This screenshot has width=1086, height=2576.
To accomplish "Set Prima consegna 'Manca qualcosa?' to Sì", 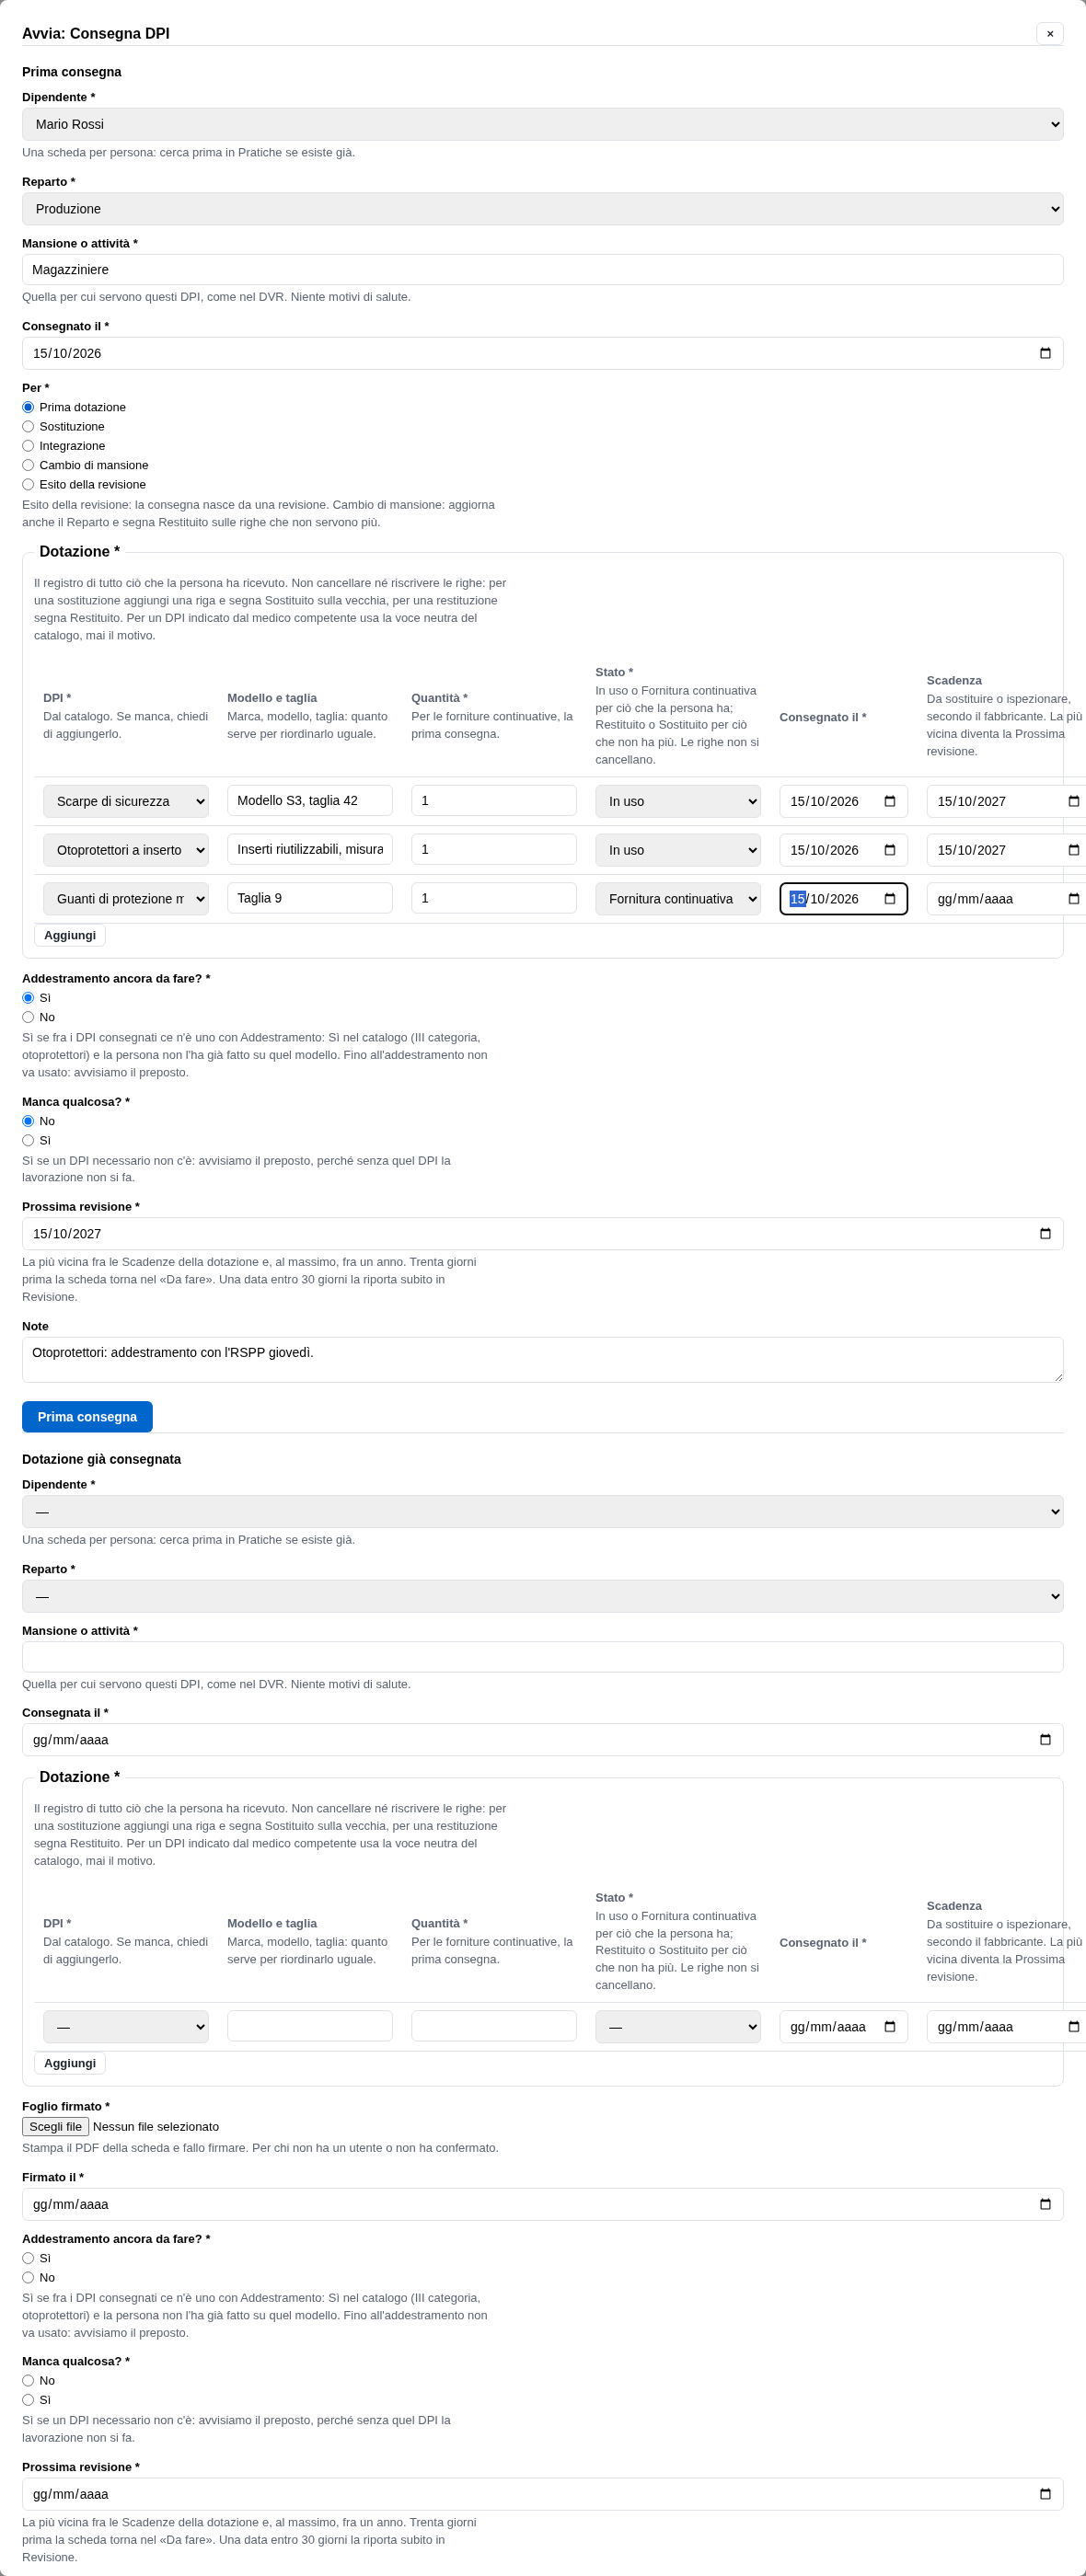I will [28, 1140].
